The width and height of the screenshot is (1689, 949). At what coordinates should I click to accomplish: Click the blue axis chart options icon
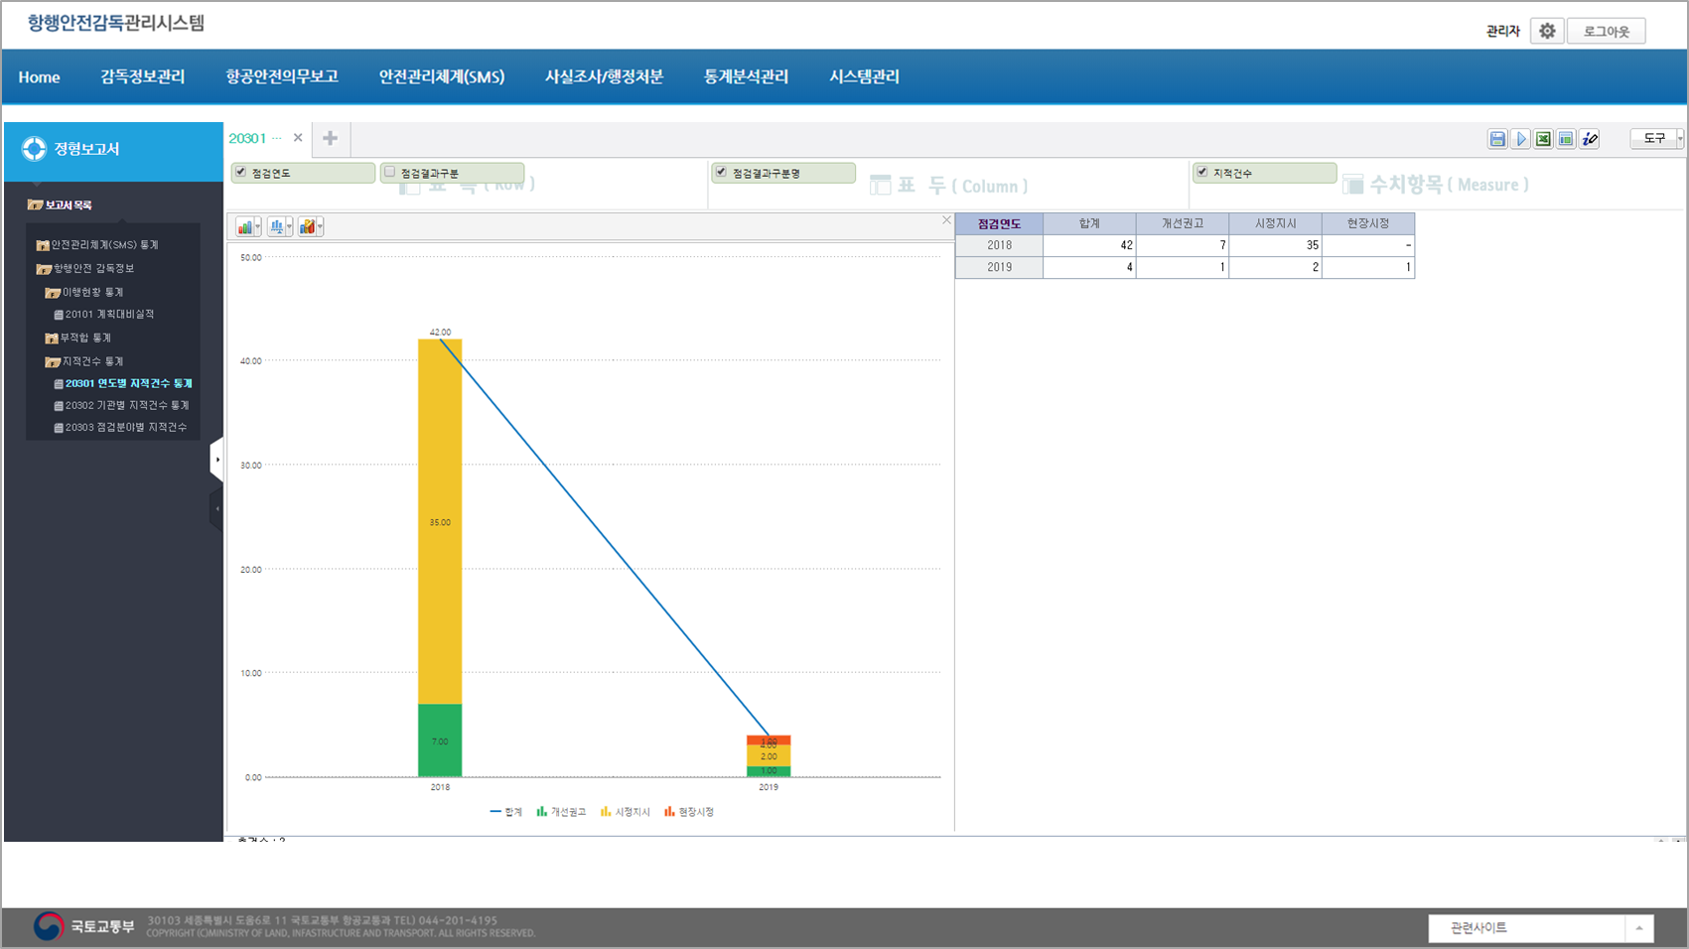276,227
